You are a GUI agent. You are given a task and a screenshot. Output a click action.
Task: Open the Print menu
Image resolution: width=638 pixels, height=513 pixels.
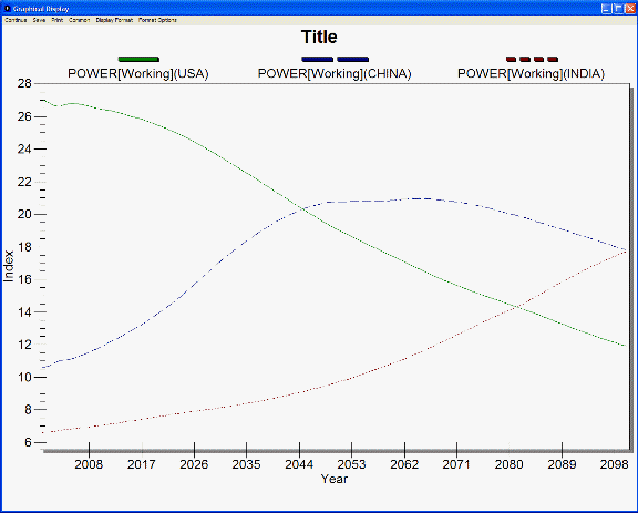(57, 20)
